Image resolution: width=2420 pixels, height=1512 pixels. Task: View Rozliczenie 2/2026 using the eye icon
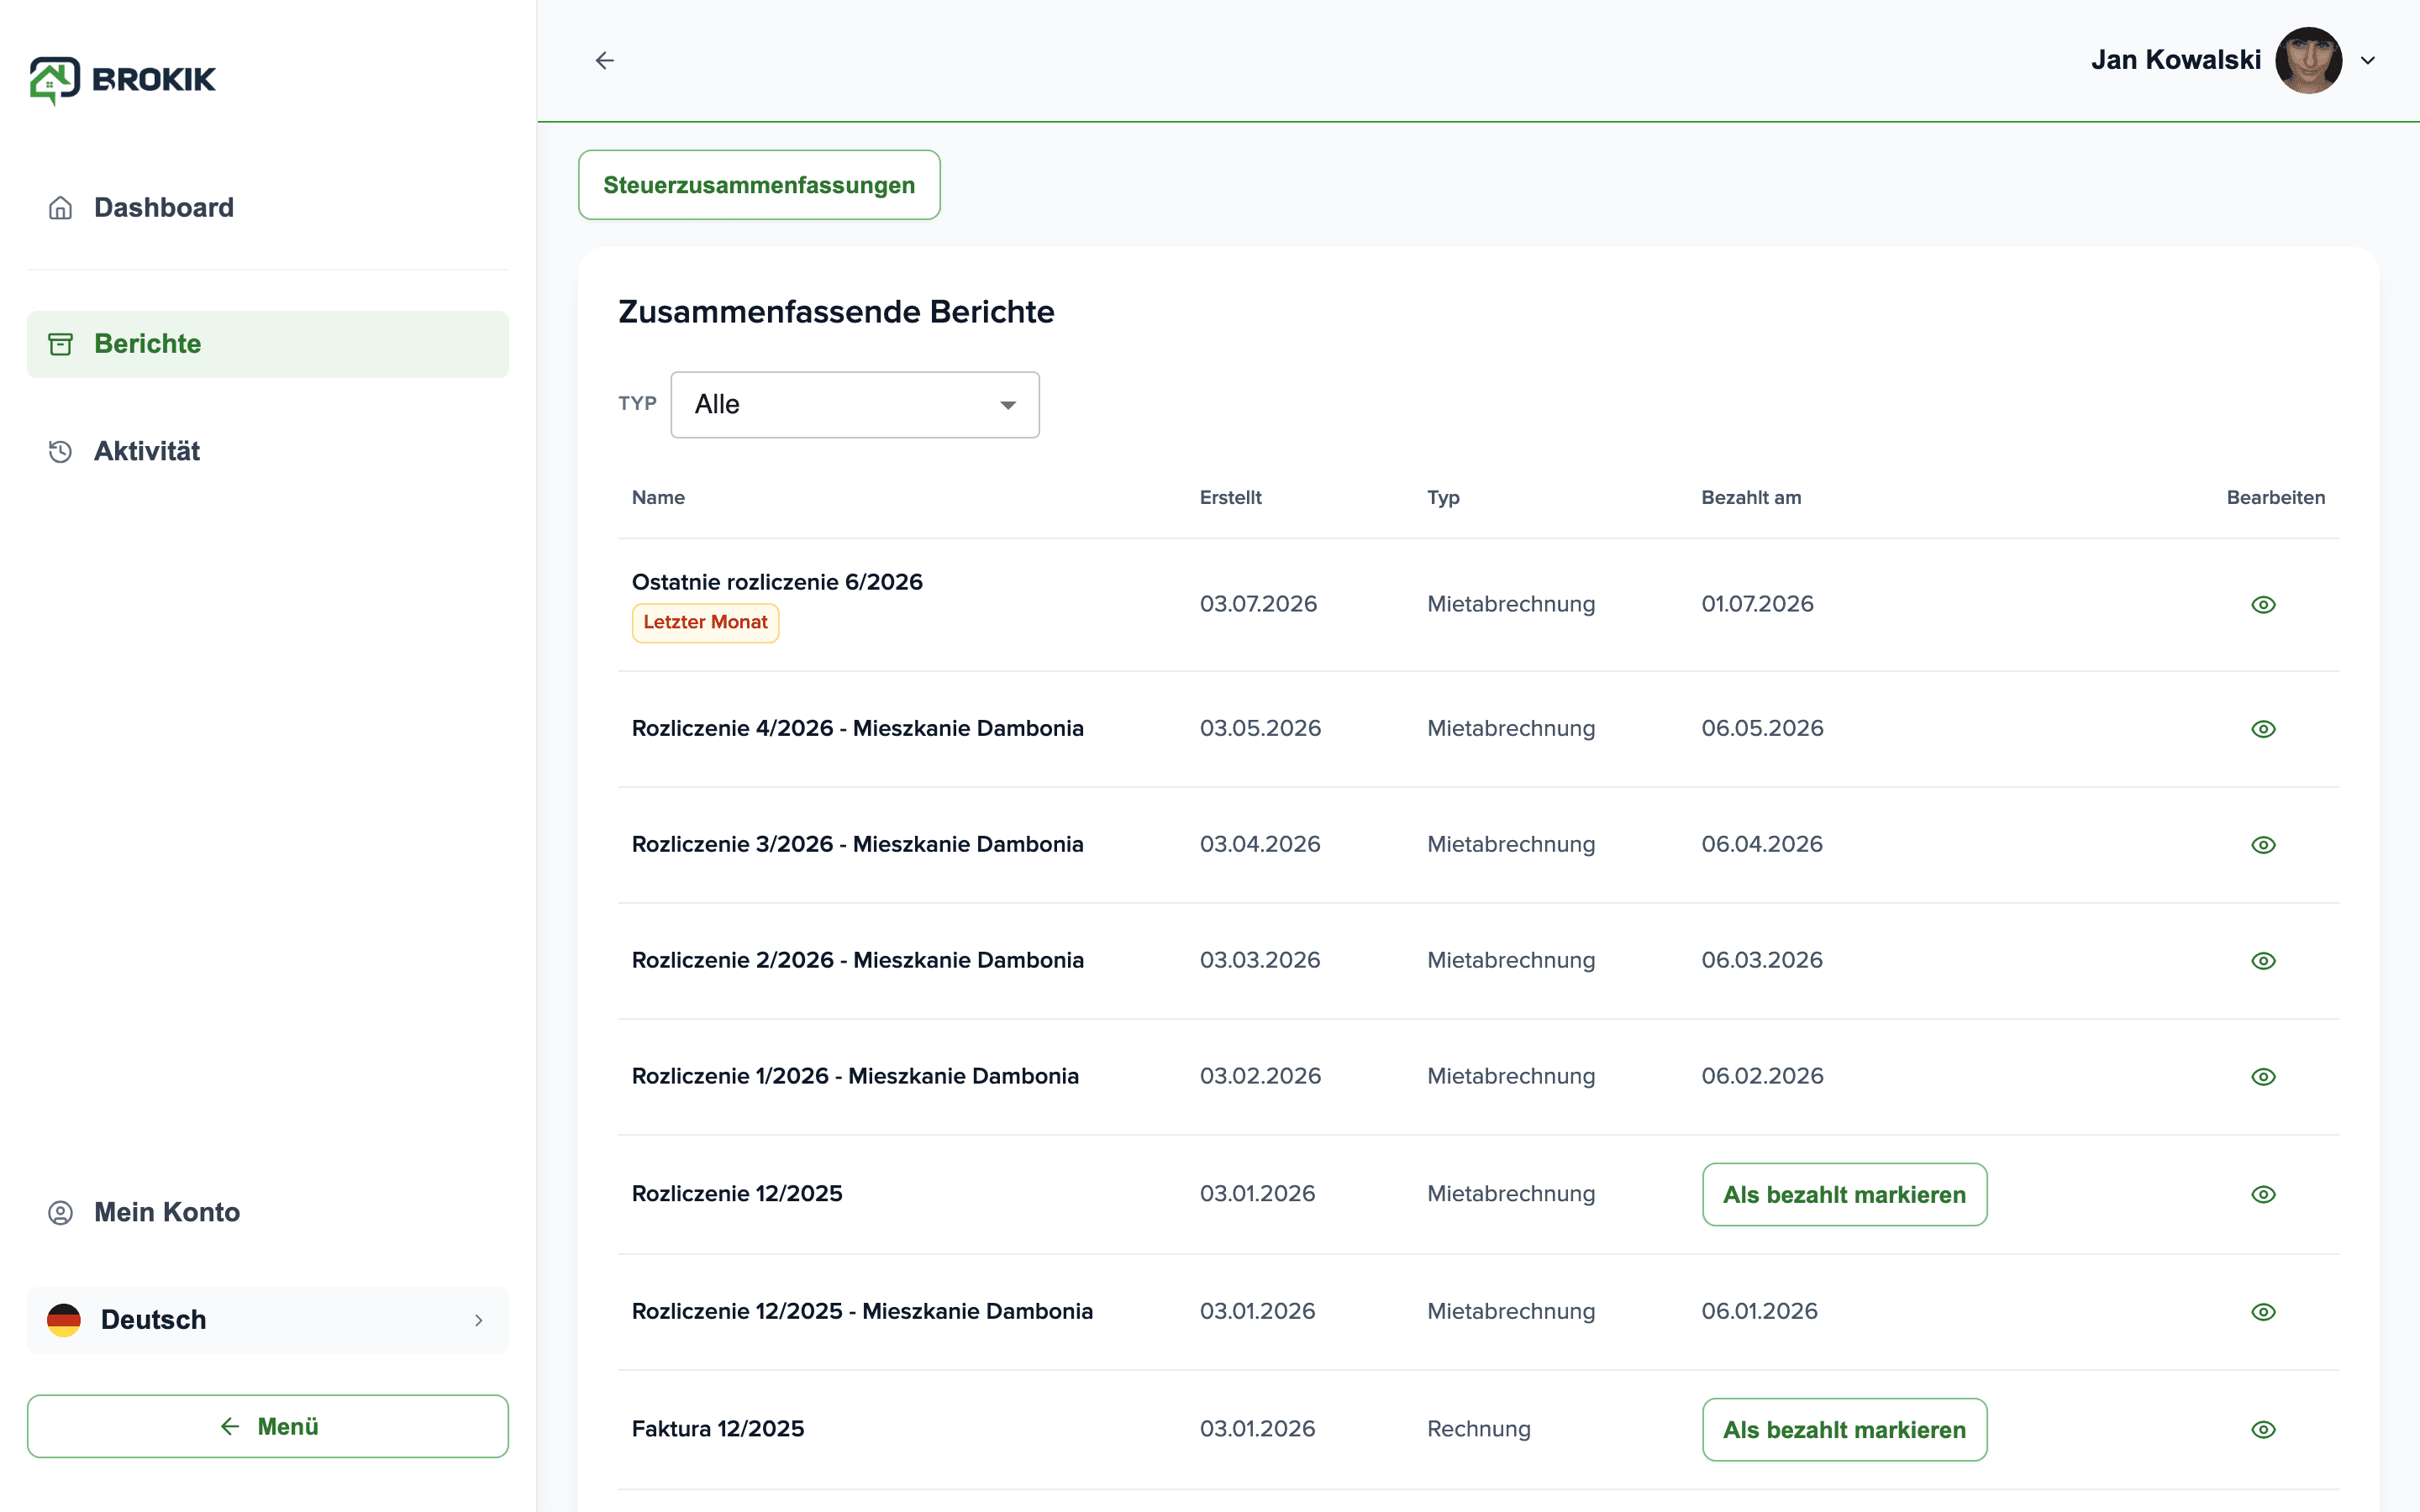[x=2263, y=961]
